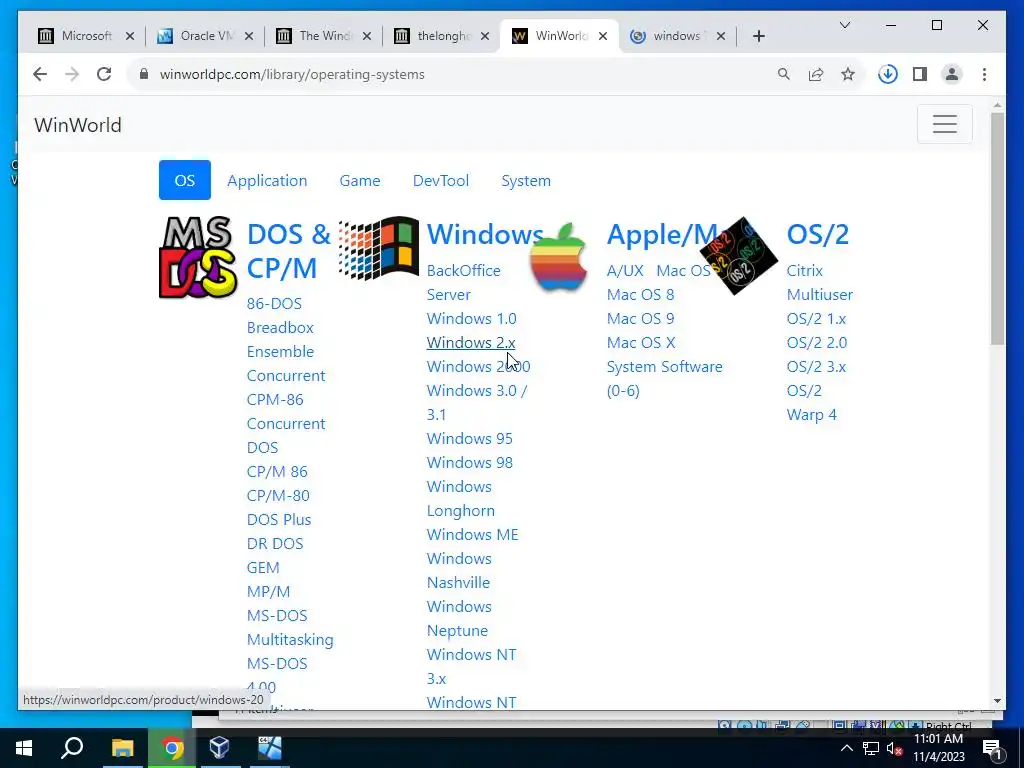Go back to the previous page
This screenshot has width=1024, height=768.
pyautogui.click(x=40, y=74)
